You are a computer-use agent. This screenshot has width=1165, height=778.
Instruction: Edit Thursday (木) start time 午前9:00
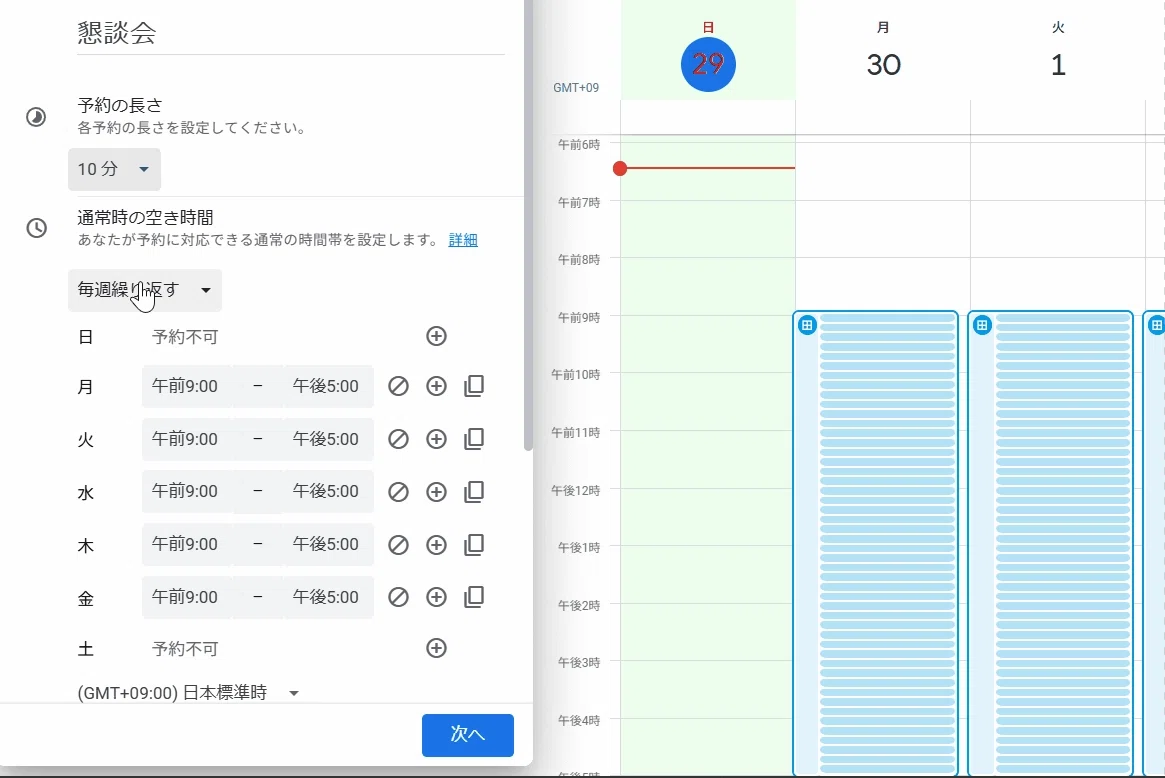pos(186,544)
